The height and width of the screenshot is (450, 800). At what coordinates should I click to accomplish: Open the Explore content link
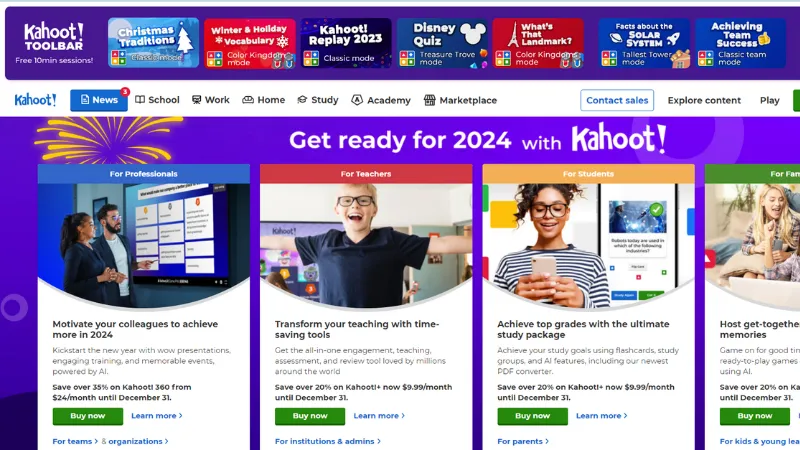click(704, 101)
